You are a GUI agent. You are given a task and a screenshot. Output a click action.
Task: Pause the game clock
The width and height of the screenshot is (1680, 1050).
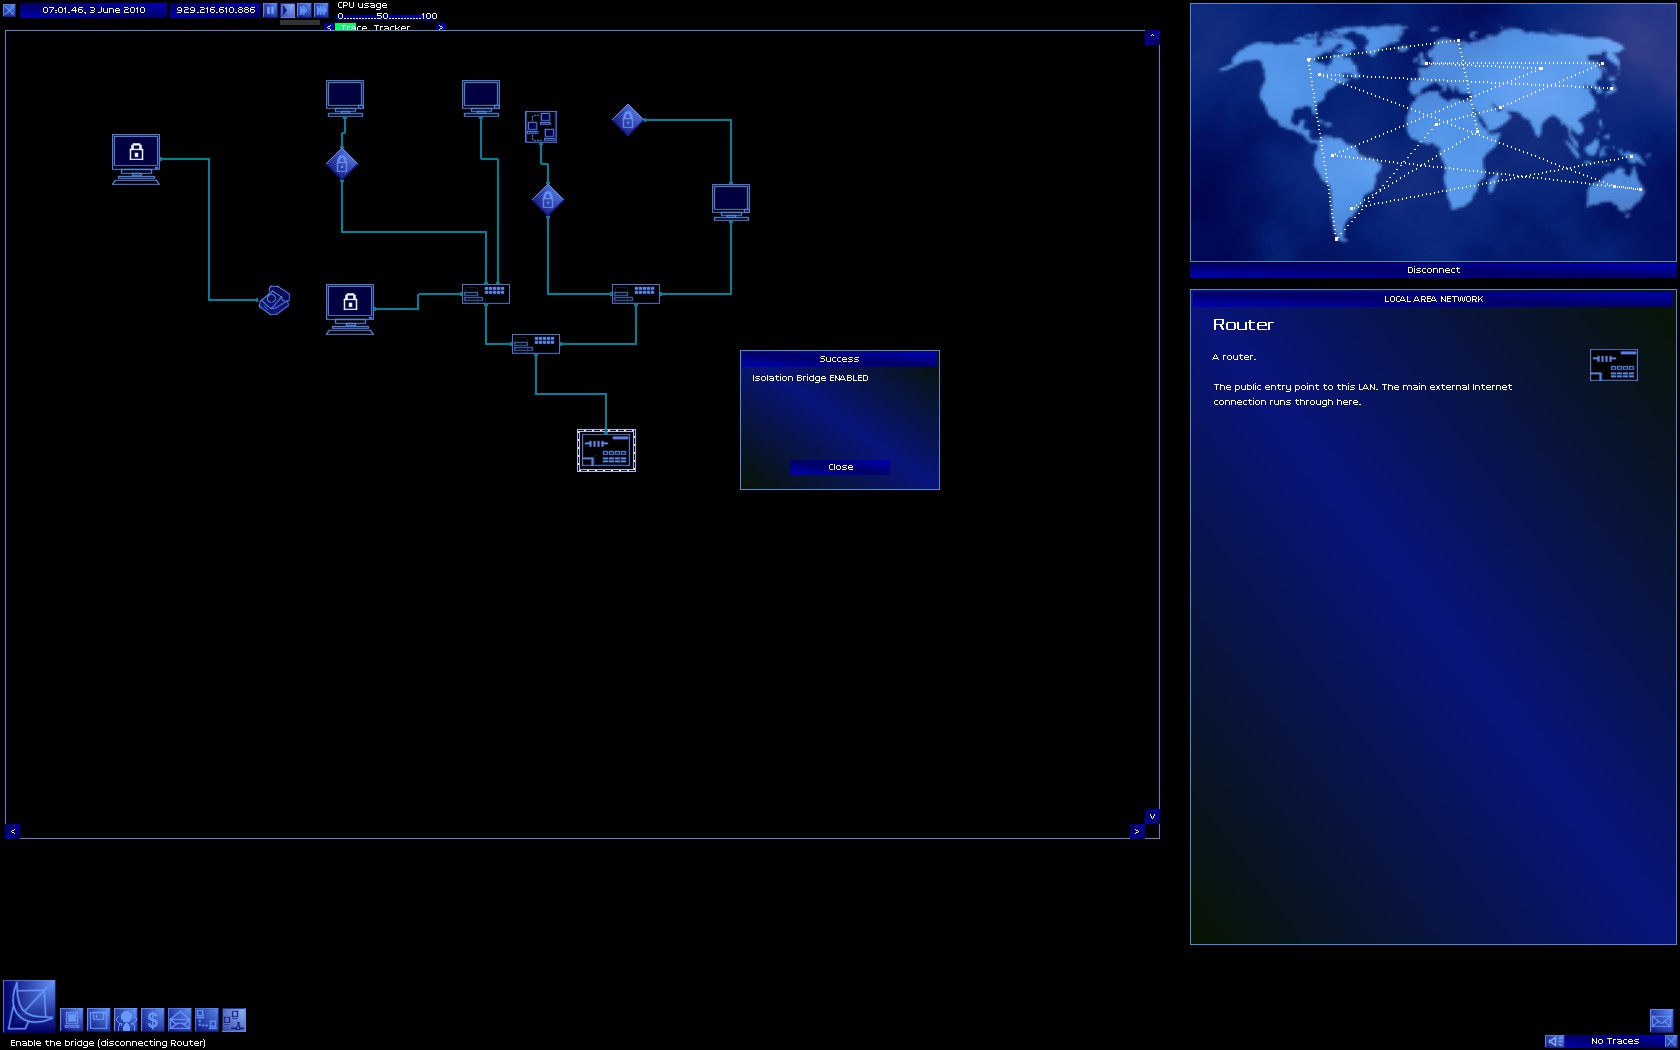point(270,10)
